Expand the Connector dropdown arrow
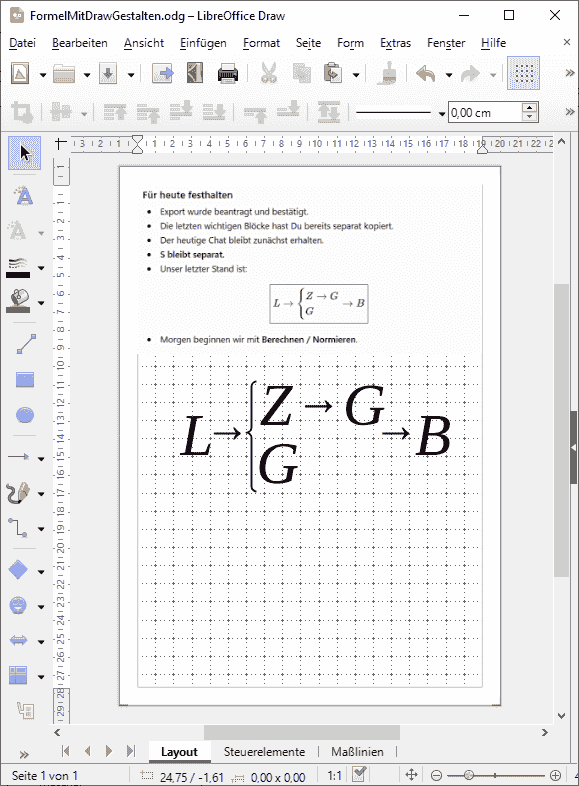 point(41,529)
